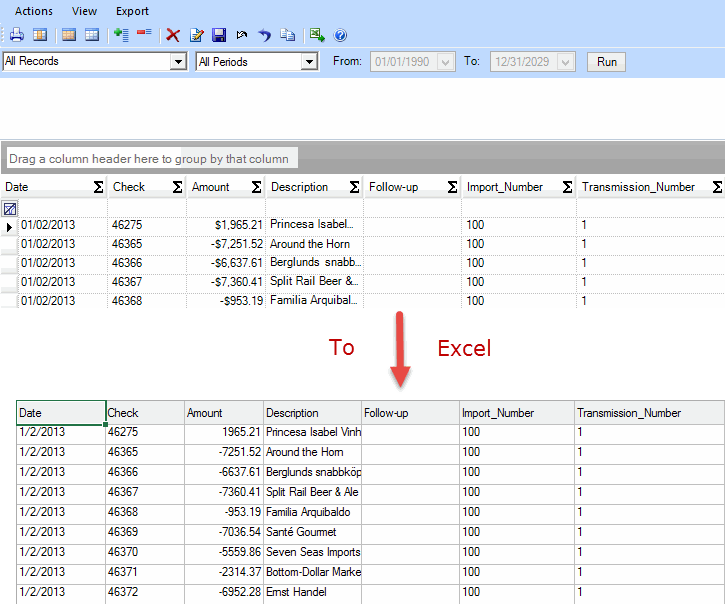The height and width of the screenshot is (616, 725).
Task: Open the From date picker dropdown
Action: (446, 62)
